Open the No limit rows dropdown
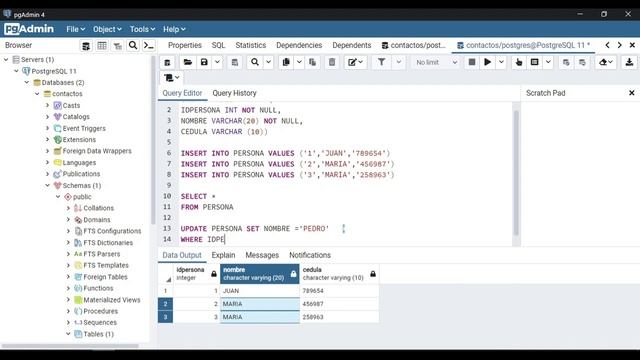The image size is (640, 360). (436, 62)
